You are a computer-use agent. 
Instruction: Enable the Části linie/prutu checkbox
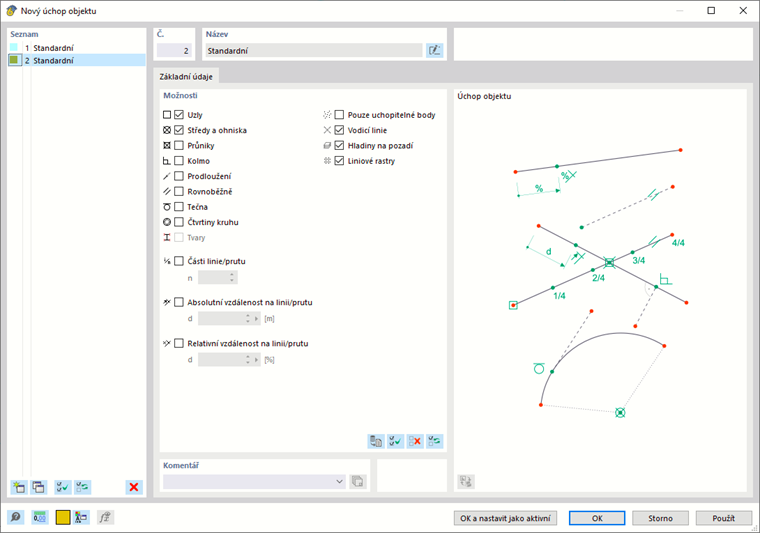179,261
